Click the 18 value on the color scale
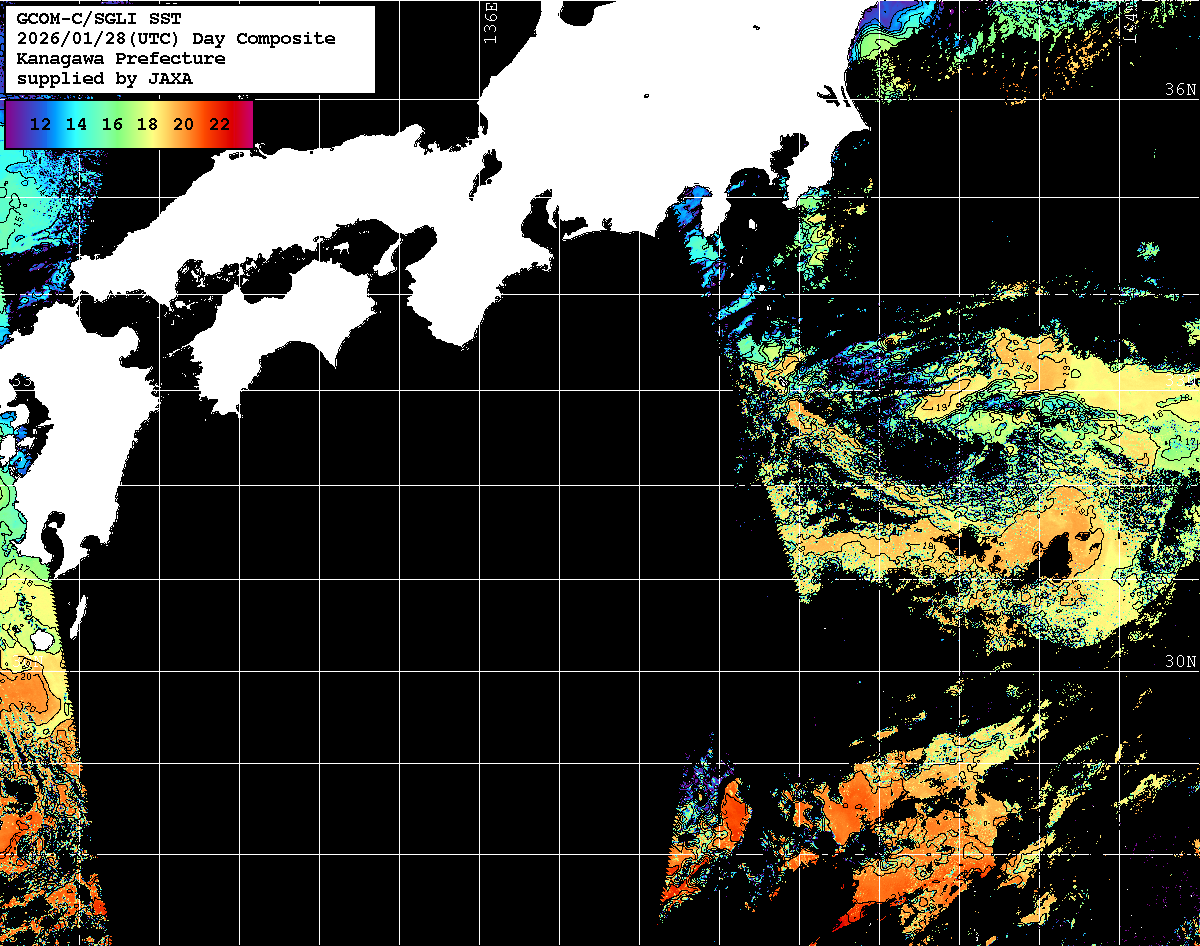 147,125
